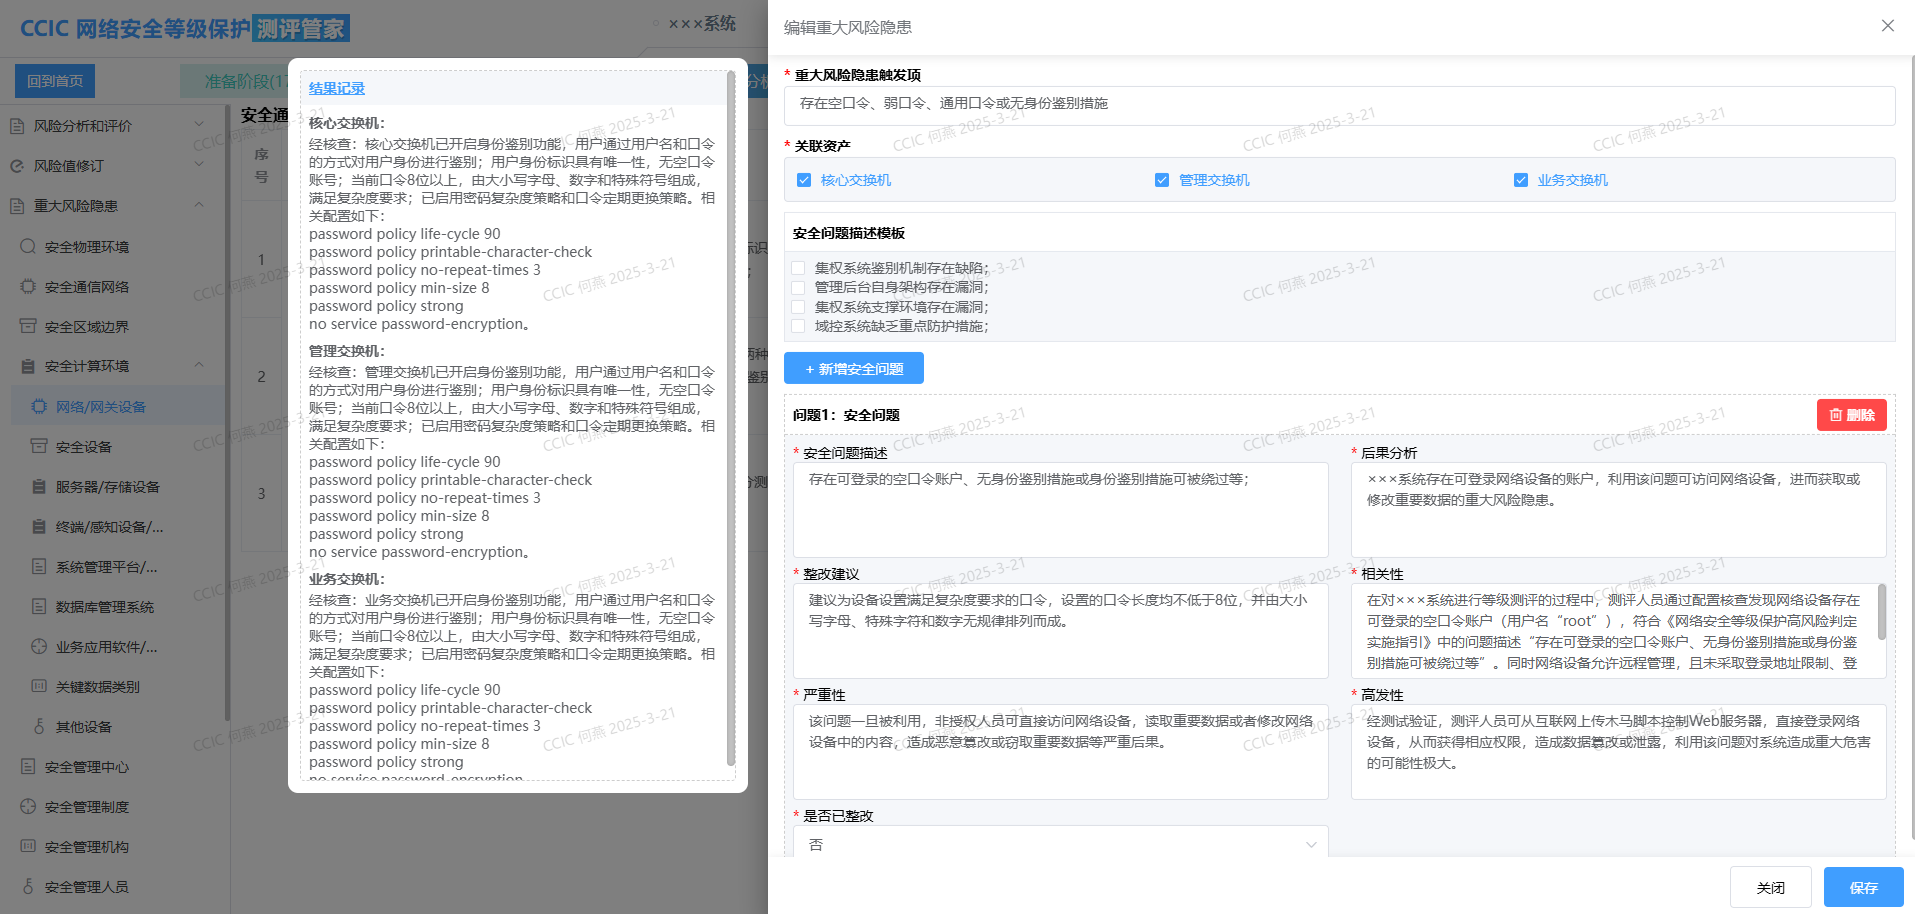Open the 风险分析和评价 menu
The image size is (1915, 914).
click(83, 126)
